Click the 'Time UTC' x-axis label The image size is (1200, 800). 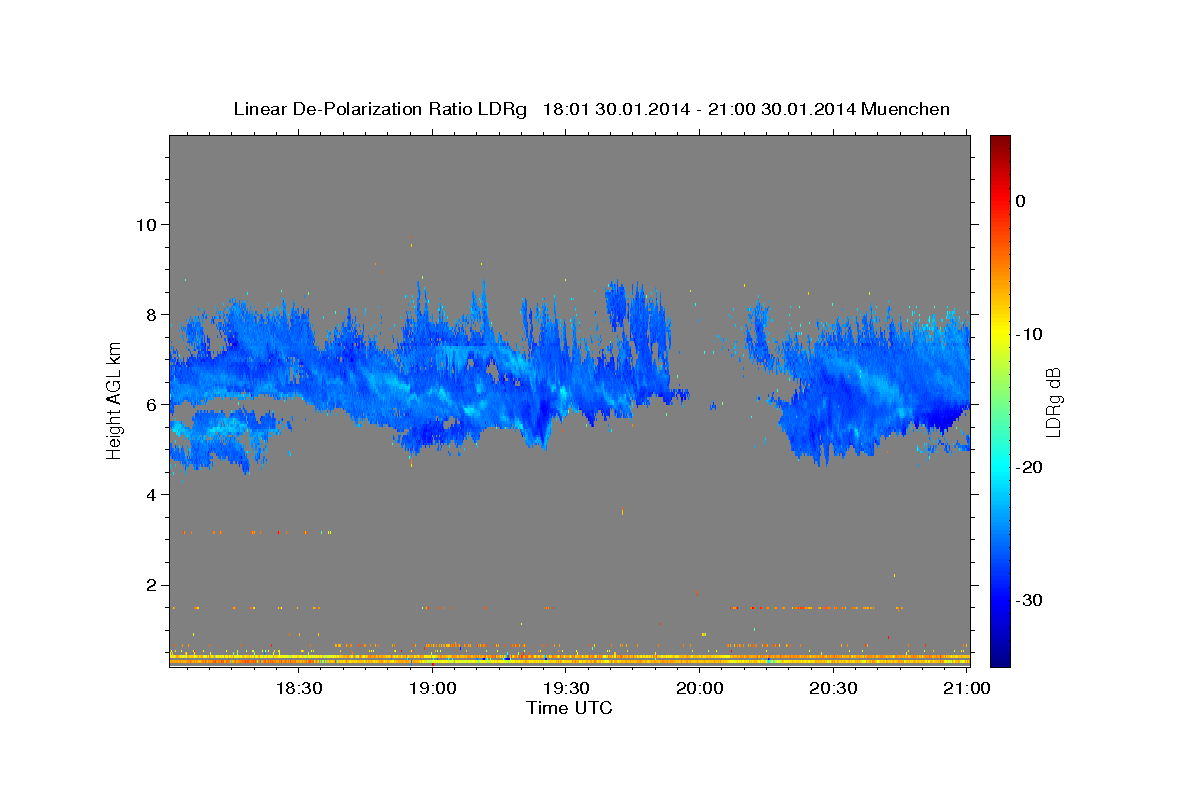pyautogui.click(x=569, y=708)
